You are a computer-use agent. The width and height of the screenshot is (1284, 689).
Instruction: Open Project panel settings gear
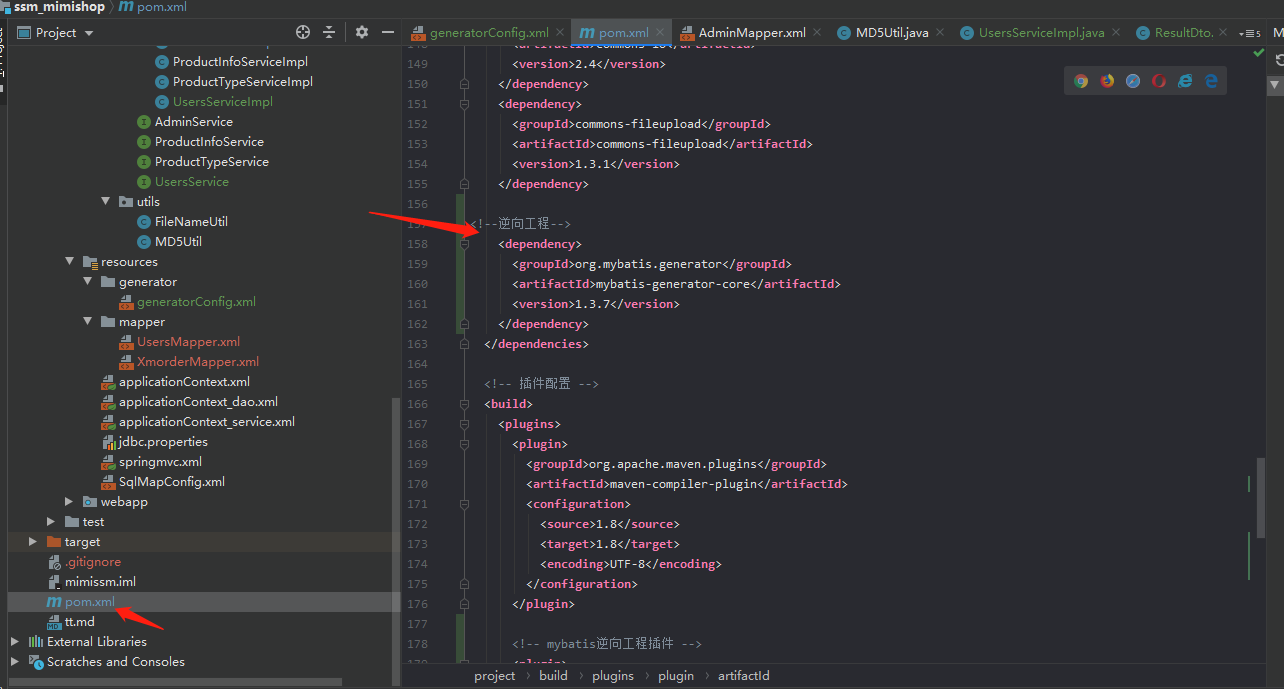[x=362, y=33]
